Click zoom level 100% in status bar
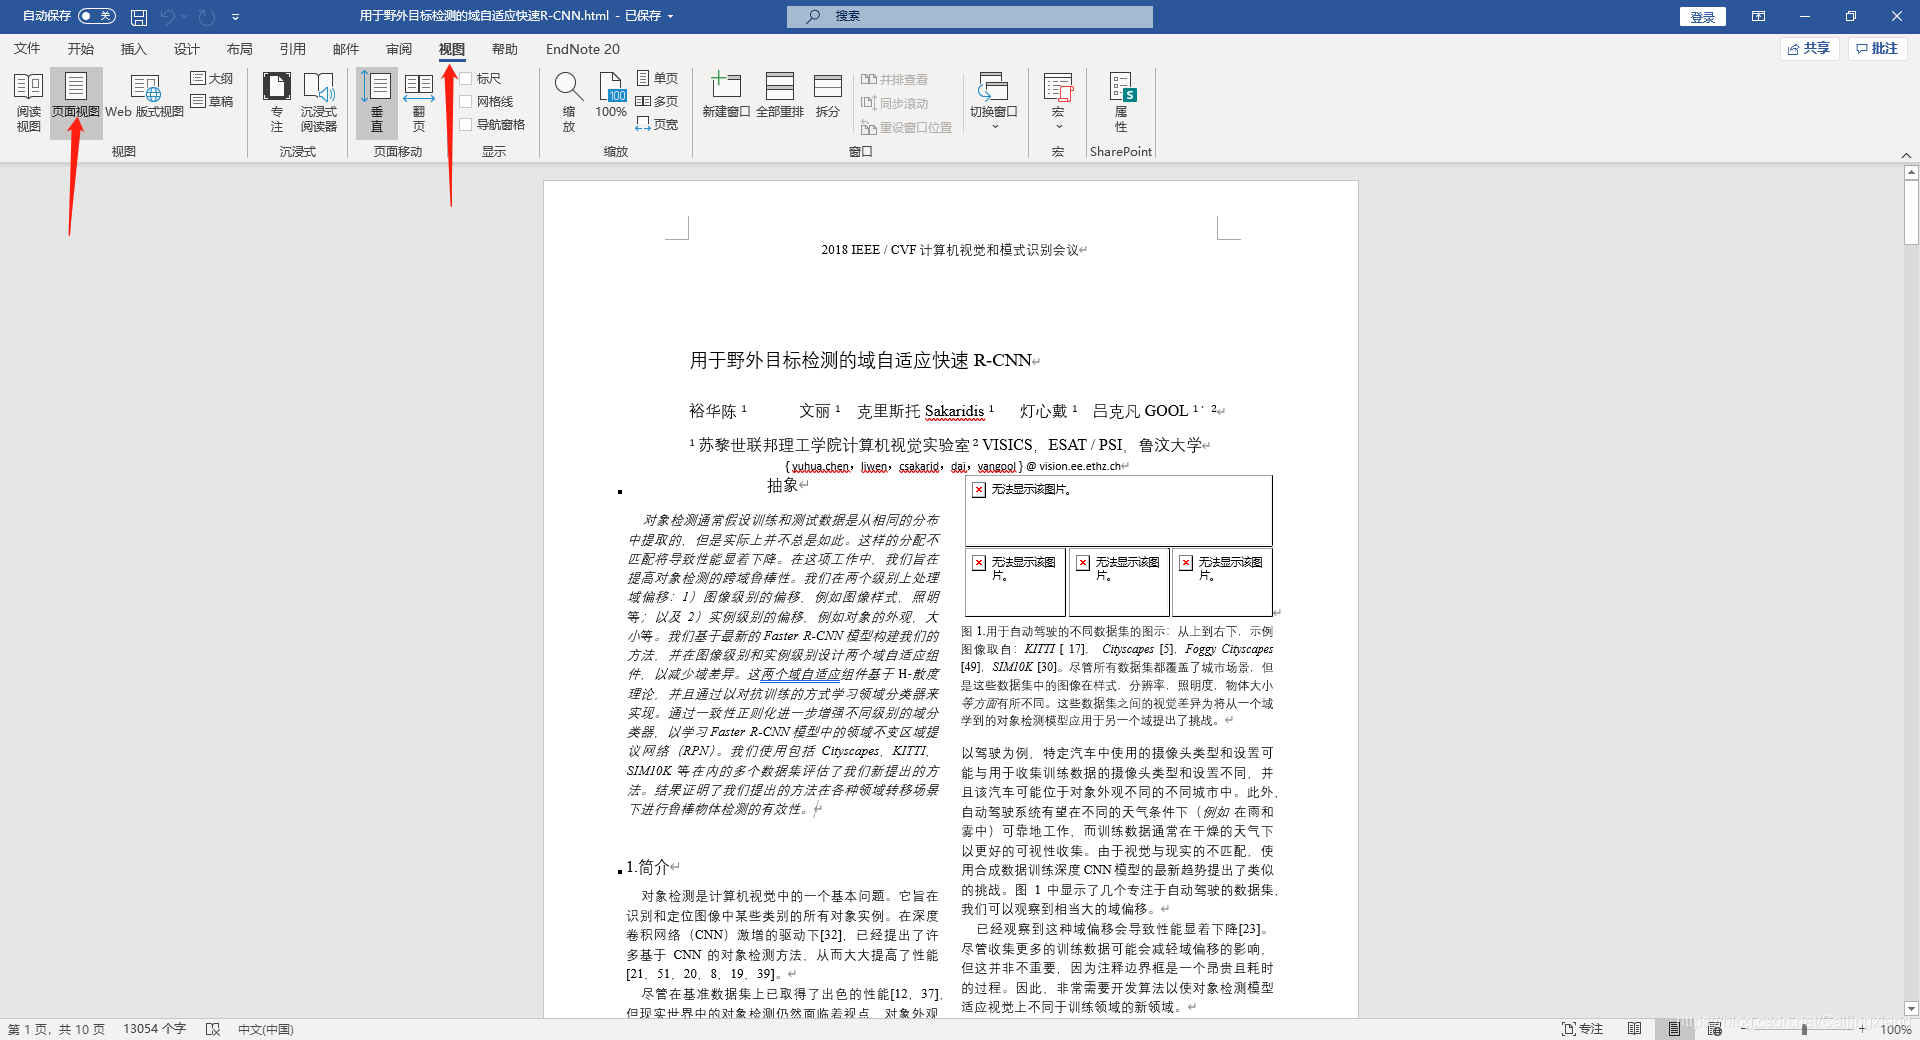 pyautogui.click(x=1895, y=1029)
